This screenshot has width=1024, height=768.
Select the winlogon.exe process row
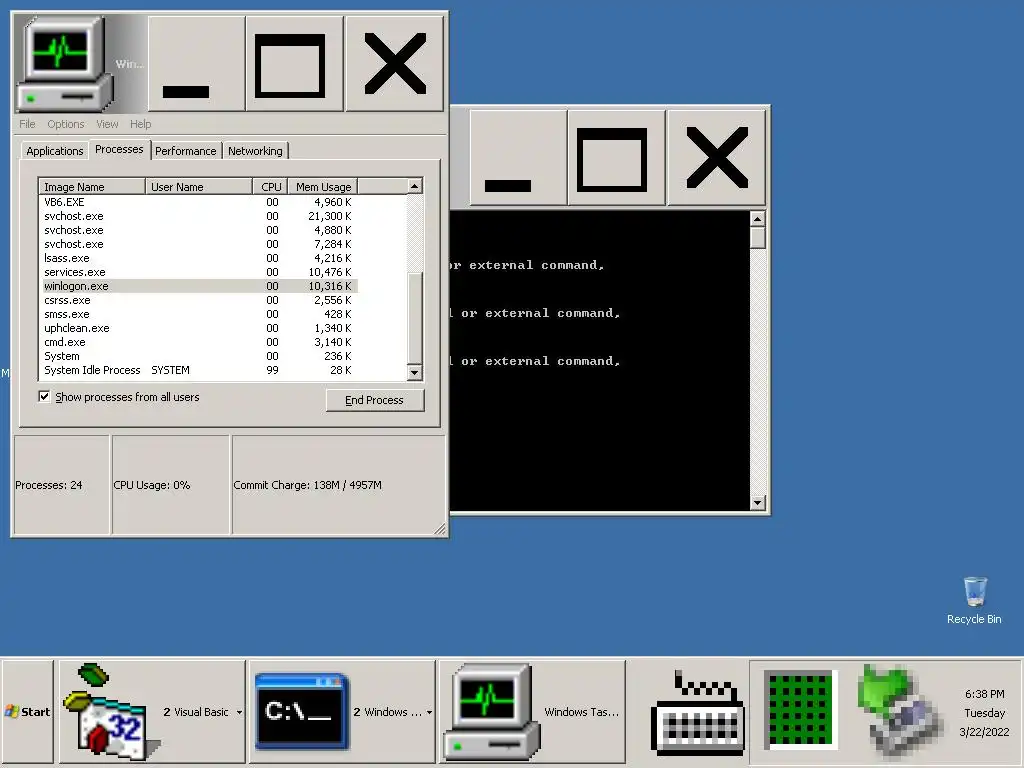(199, 286)
